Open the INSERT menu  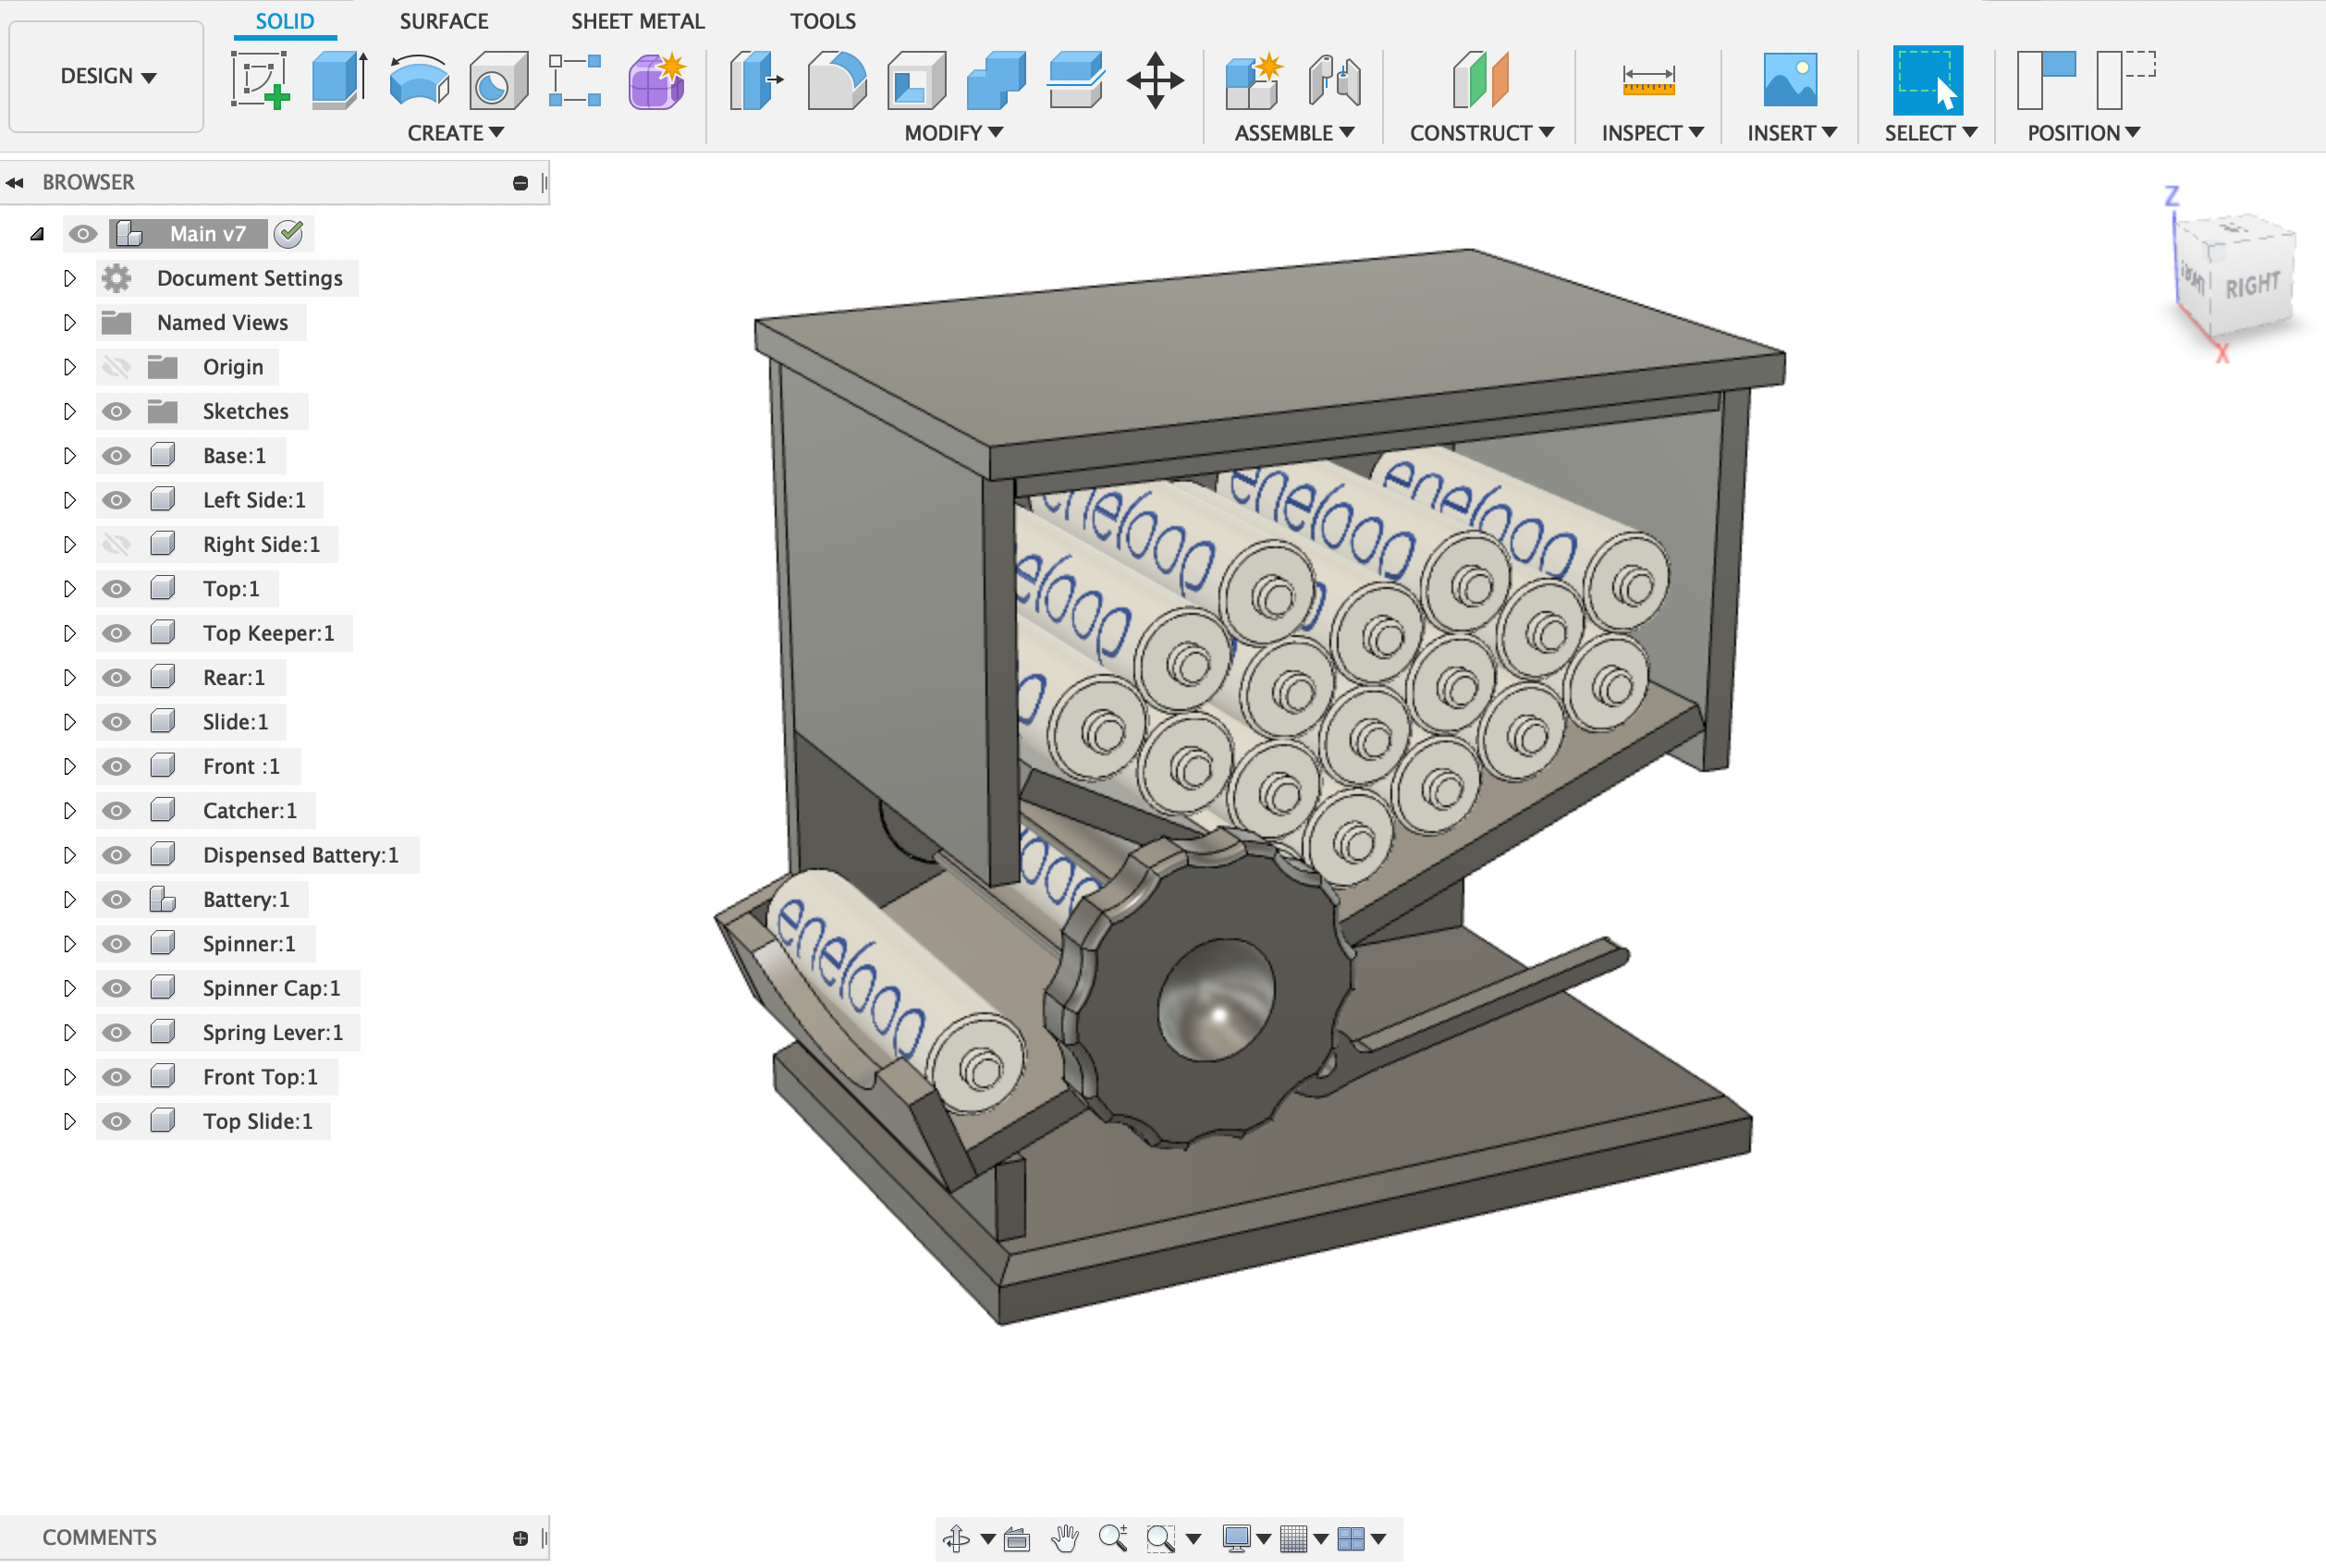click(1791, 133)
